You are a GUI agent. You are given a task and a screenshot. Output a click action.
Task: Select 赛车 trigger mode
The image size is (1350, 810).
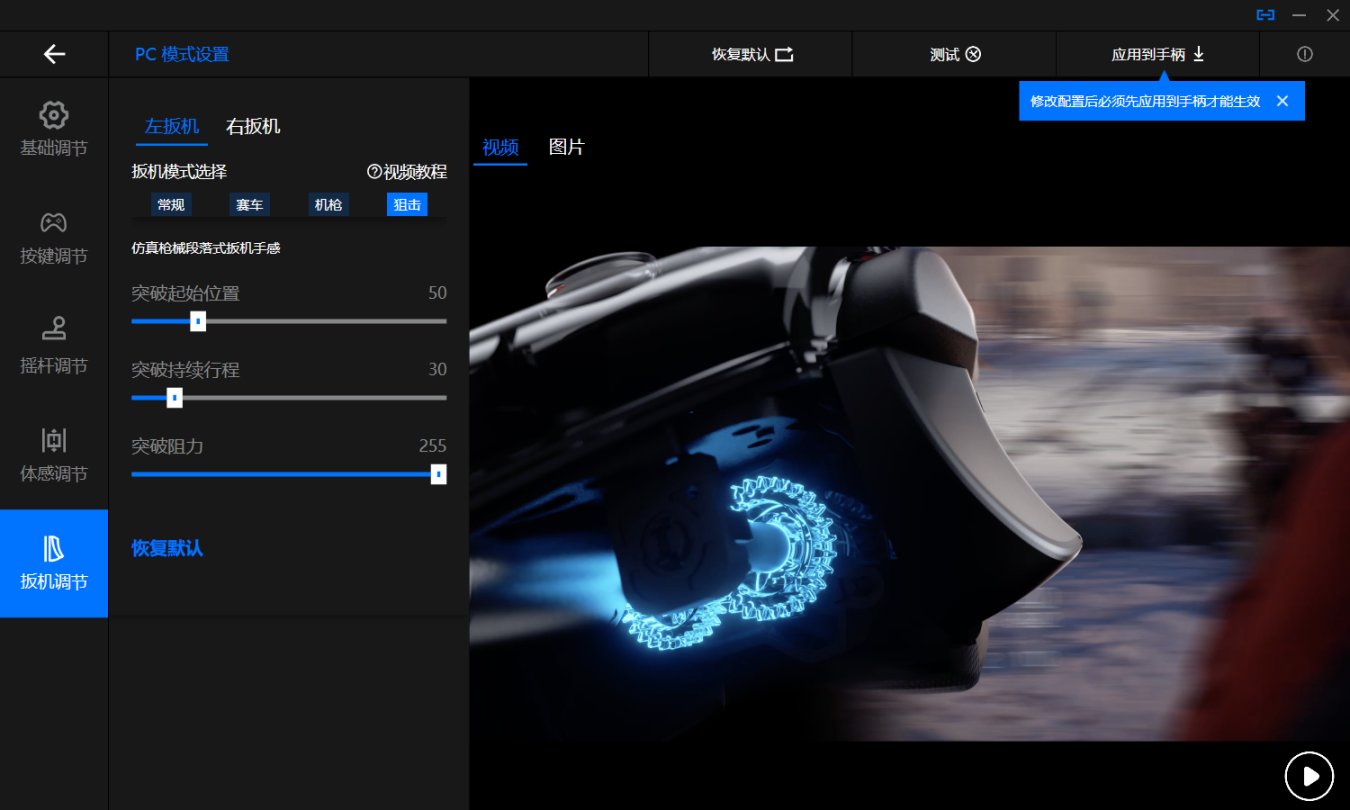coord(249,205)
